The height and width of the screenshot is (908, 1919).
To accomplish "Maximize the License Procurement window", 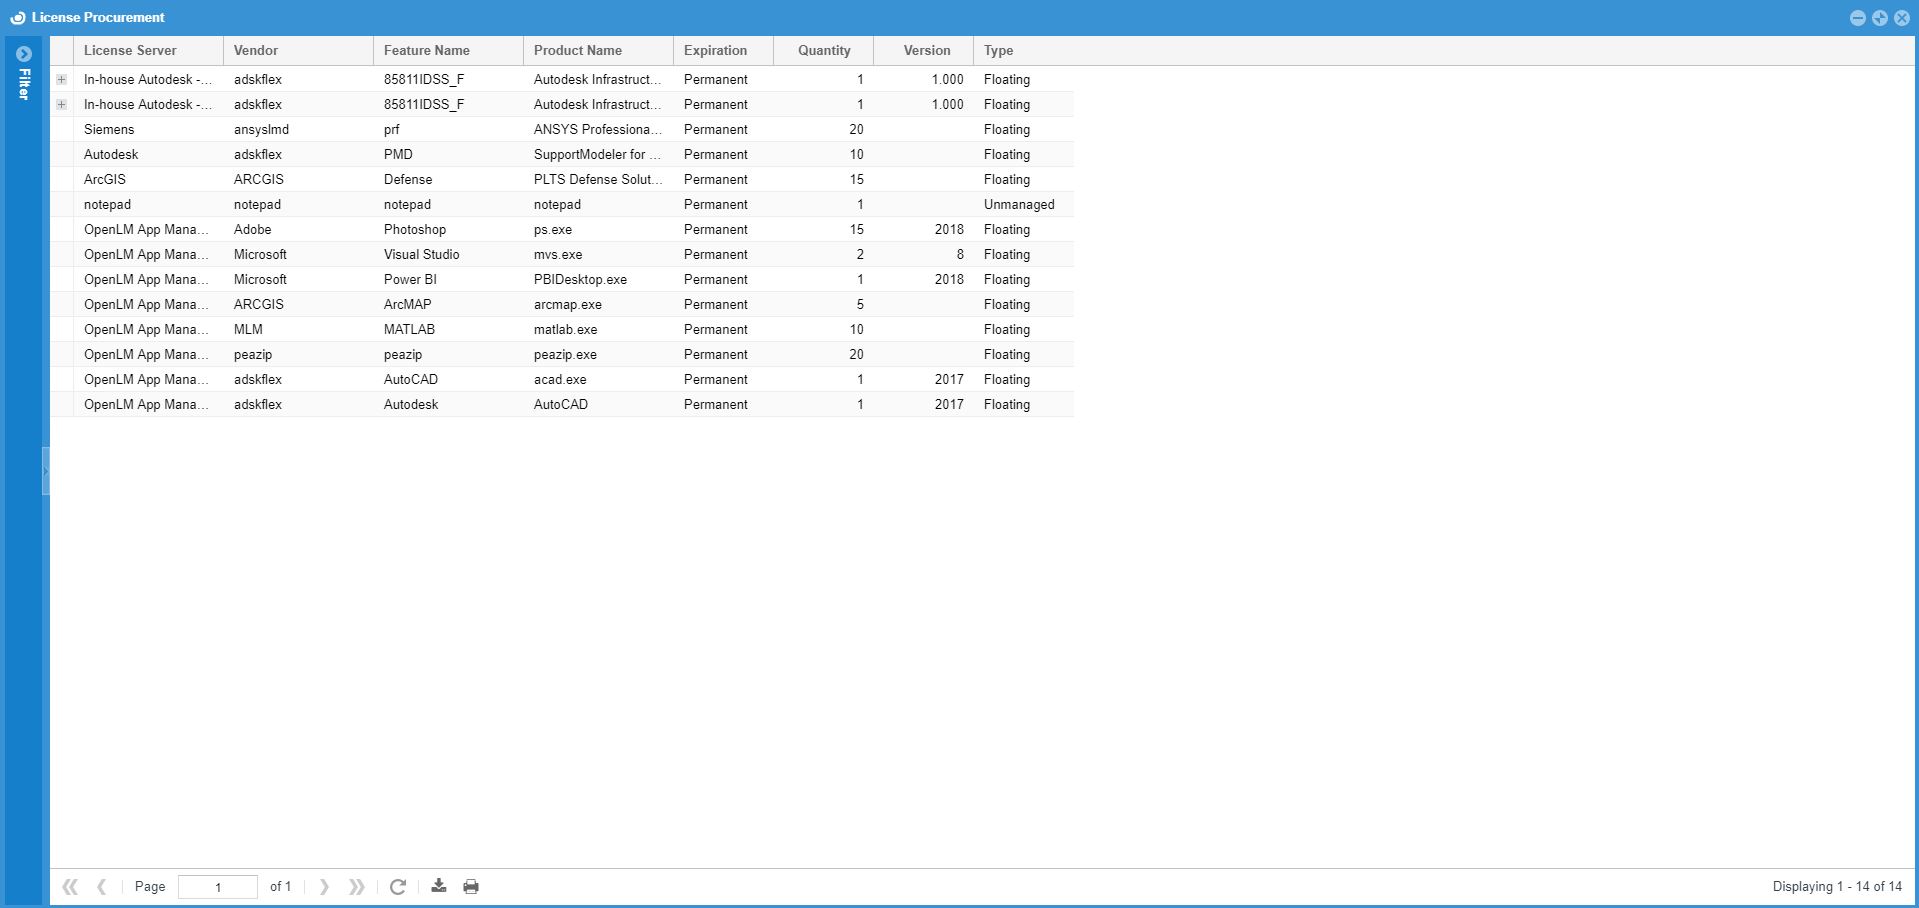I will pyautogui.click(x=1880, y=18).
